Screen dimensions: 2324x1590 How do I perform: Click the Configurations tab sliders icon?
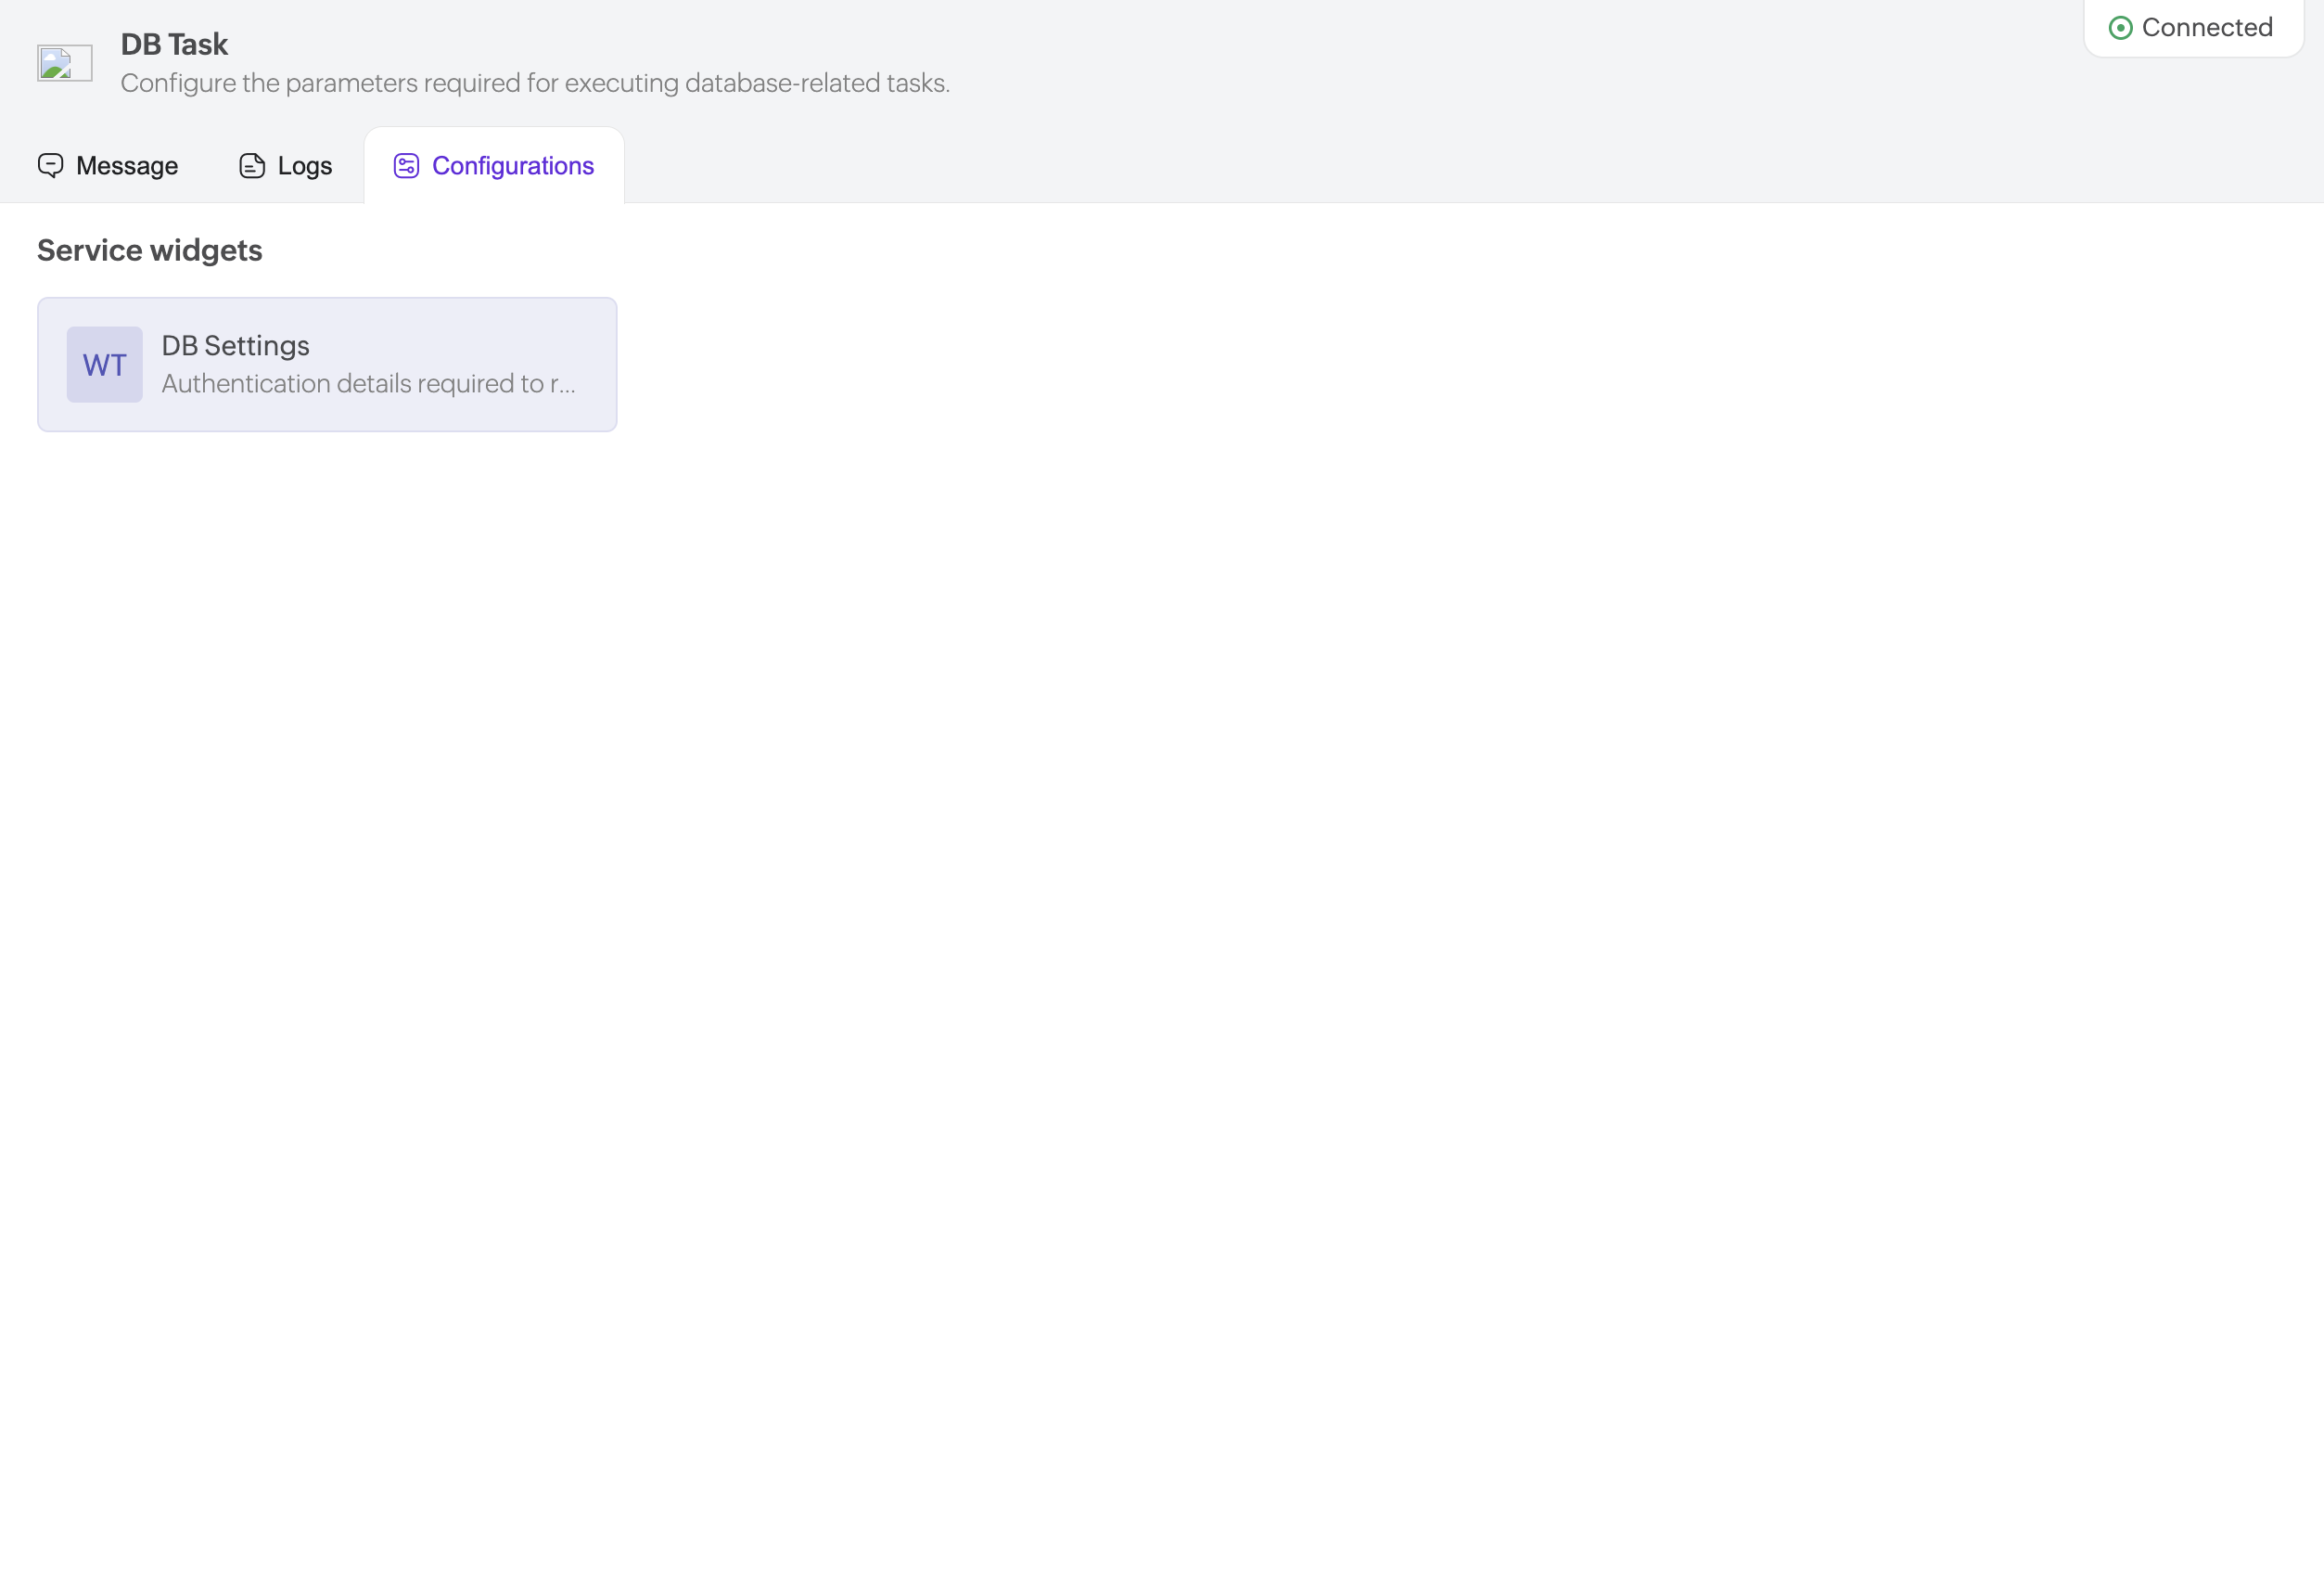point(406,166)
